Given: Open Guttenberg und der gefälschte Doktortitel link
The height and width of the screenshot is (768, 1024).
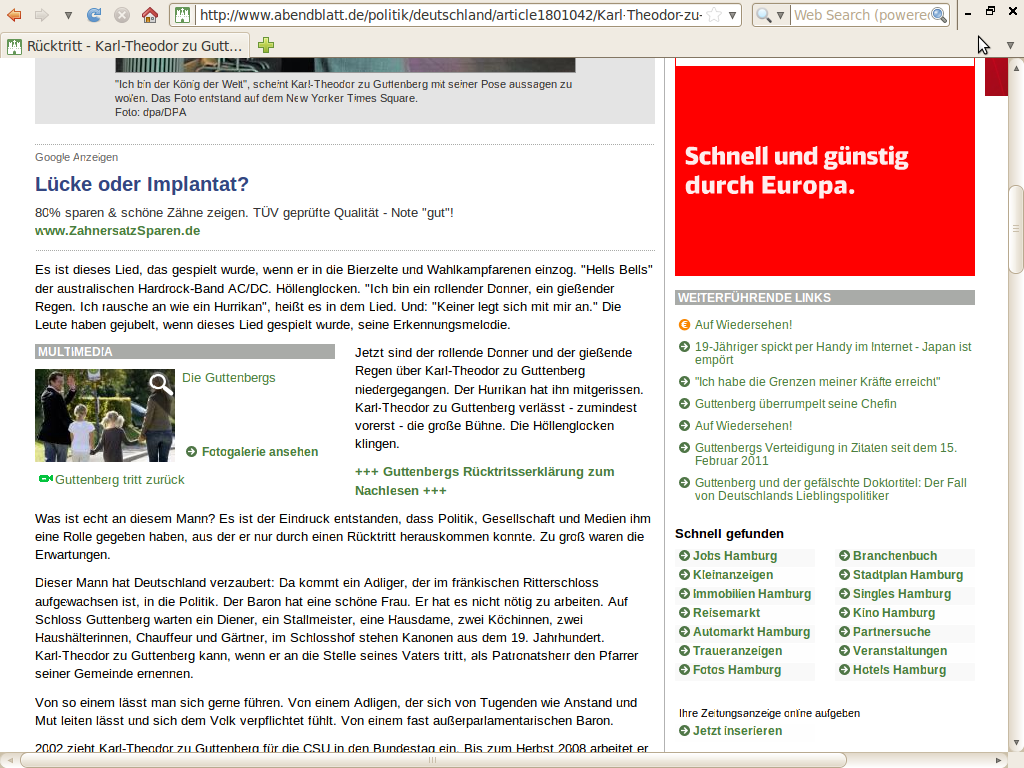Looking at the screenshot, I should [831, 489].
